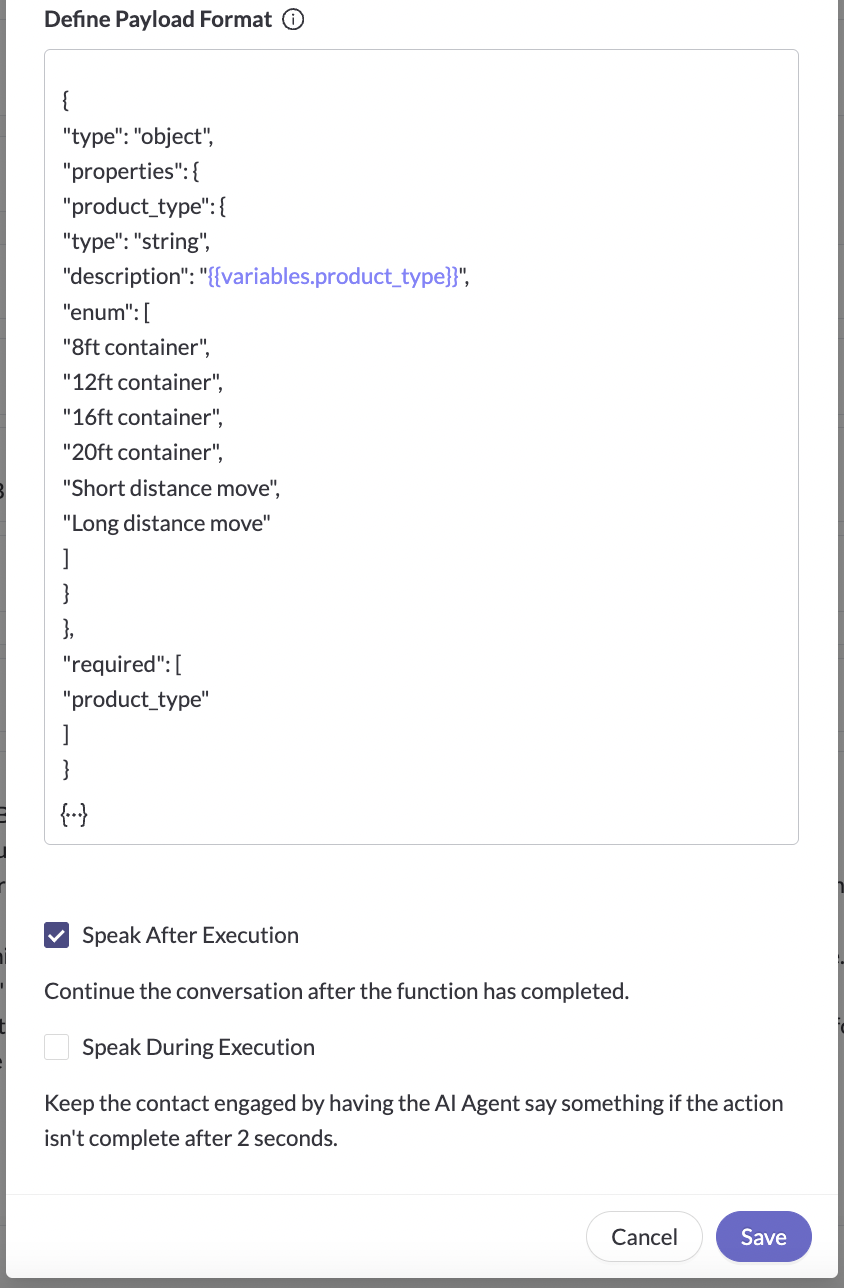Click the "type": "object" line

click(137, 135)
